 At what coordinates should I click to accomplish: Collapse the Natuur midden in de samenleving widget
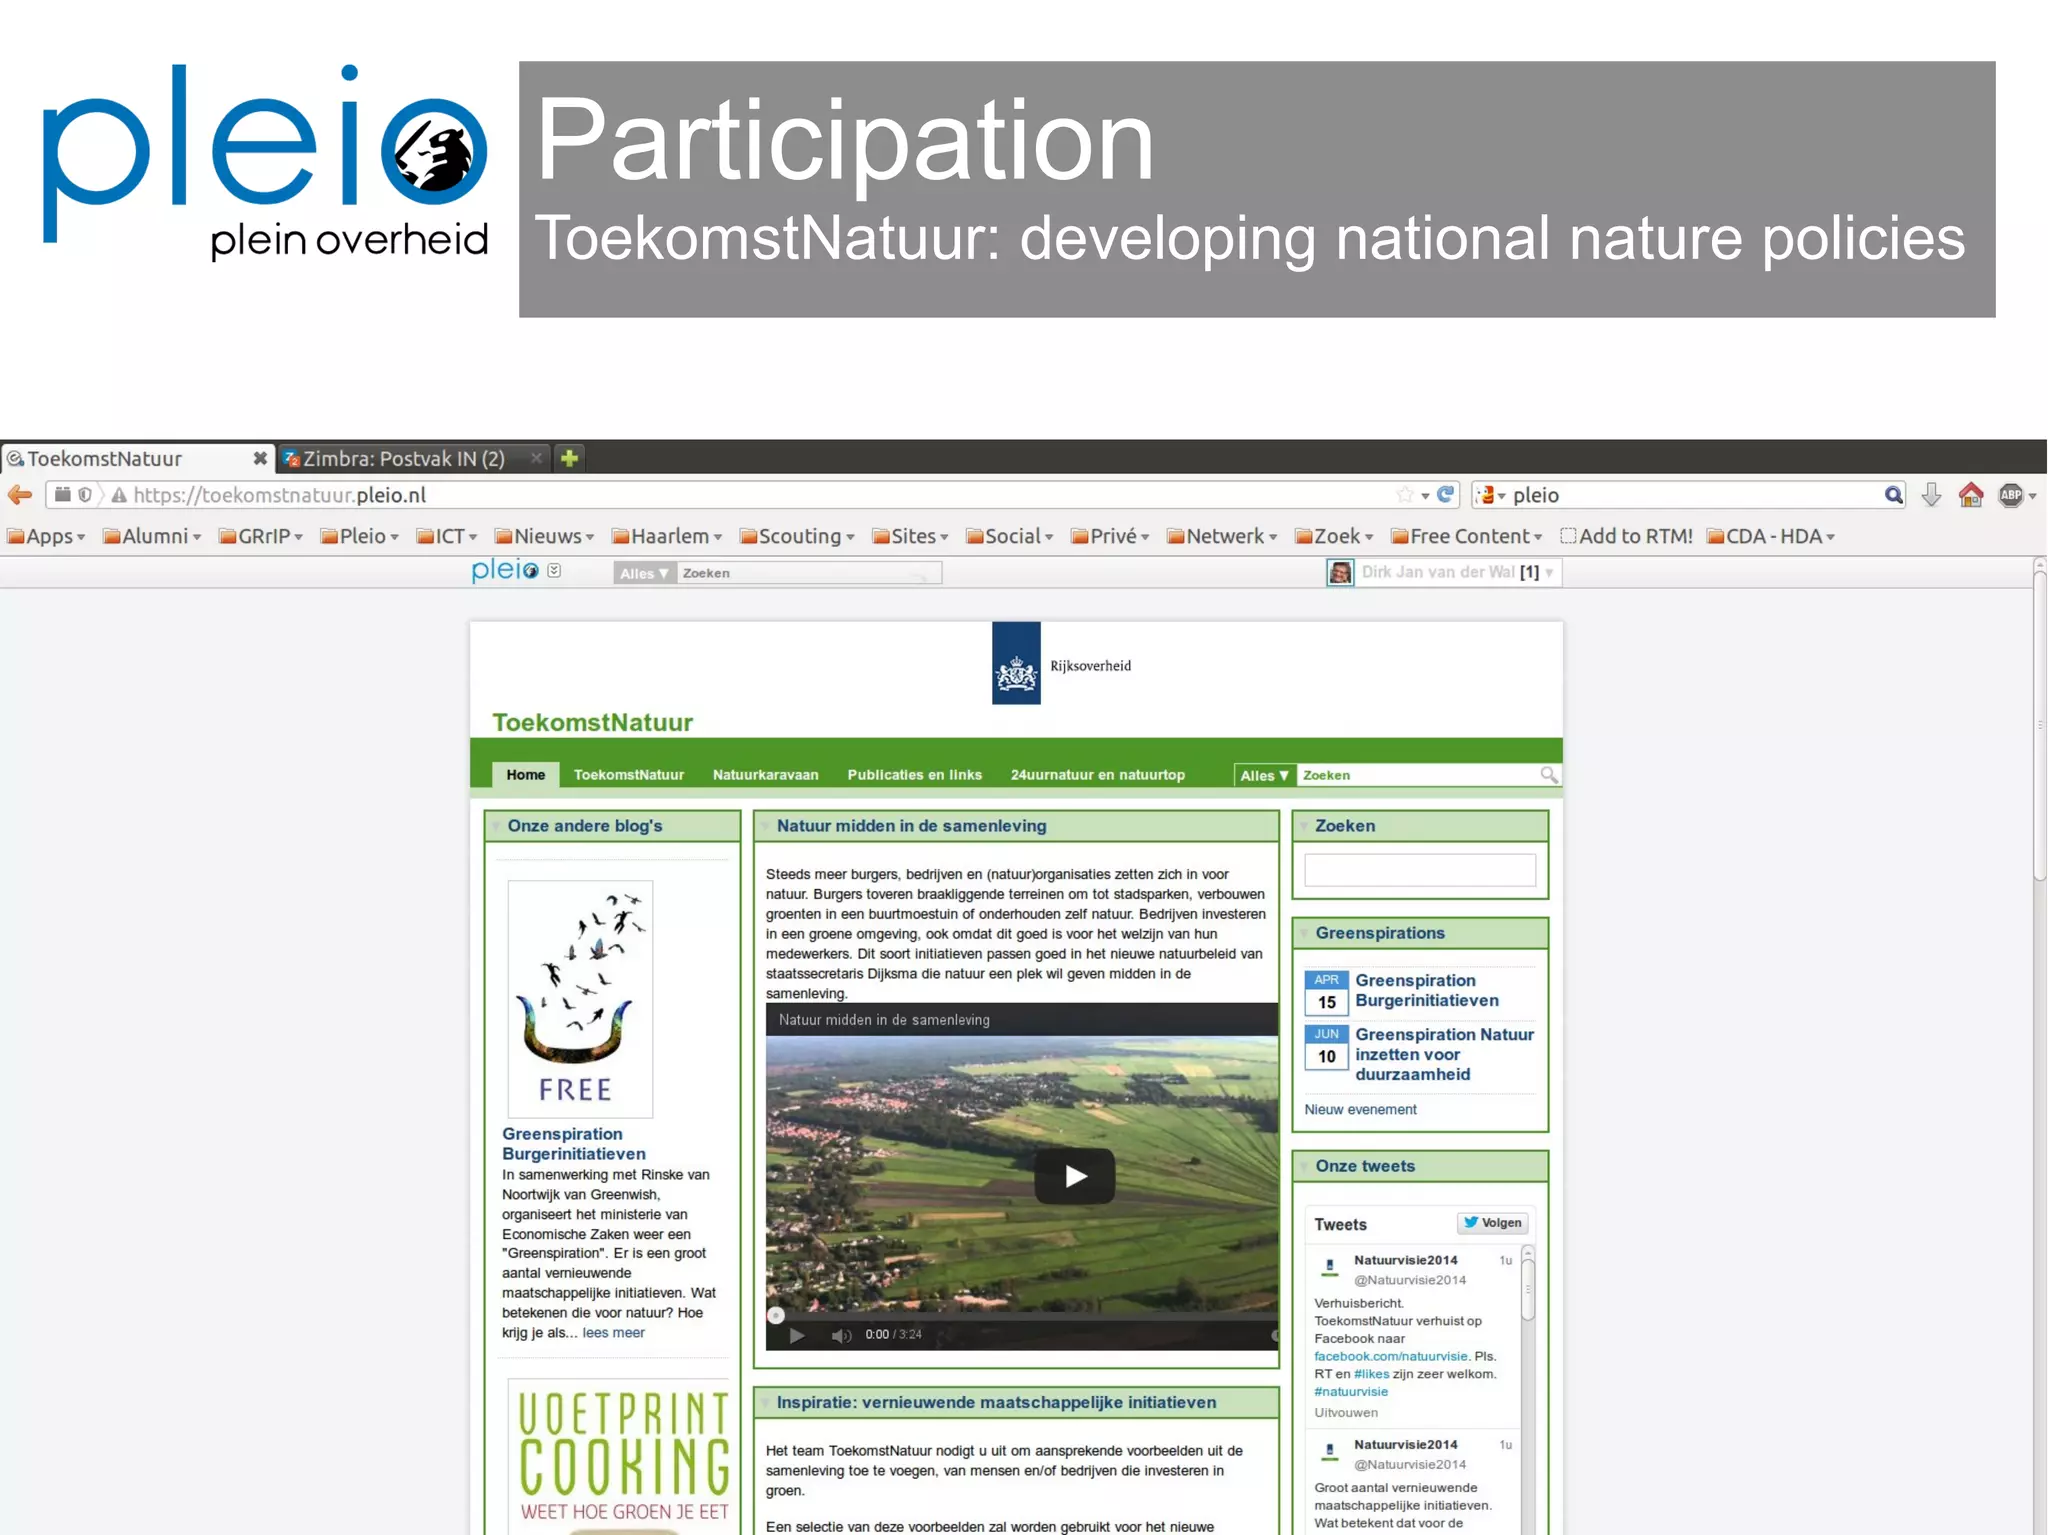[x=765, y=826]
